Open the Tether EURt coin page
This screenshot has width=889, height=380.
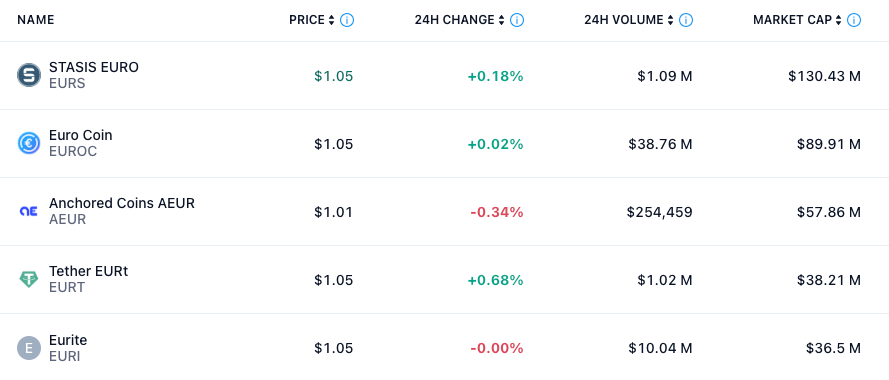[x=88, y=271]
